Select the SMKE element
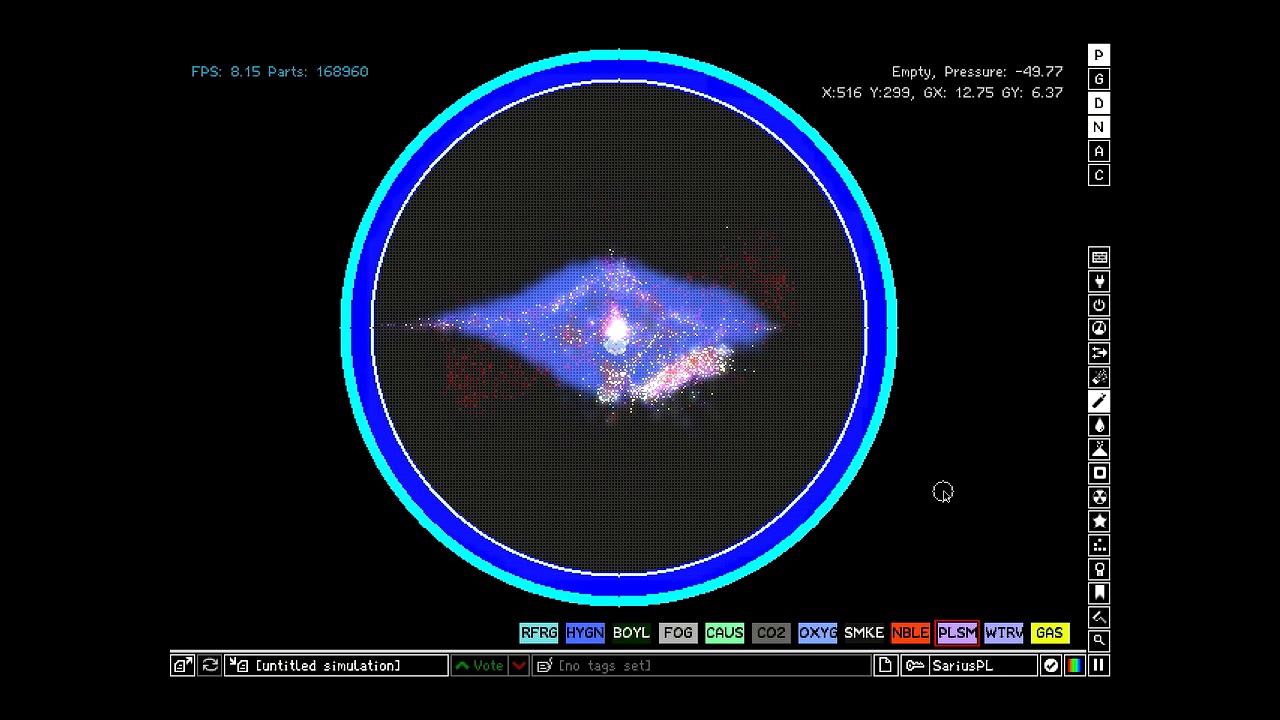 pyautogui.click(x=864, y=633)
